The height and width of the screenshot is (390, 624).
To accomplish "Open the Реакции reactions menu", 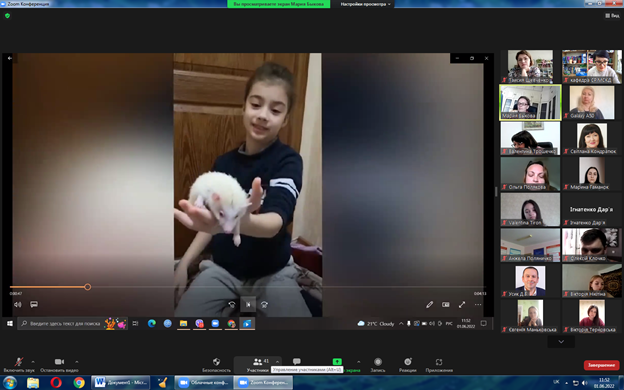I will pos(408,365).
